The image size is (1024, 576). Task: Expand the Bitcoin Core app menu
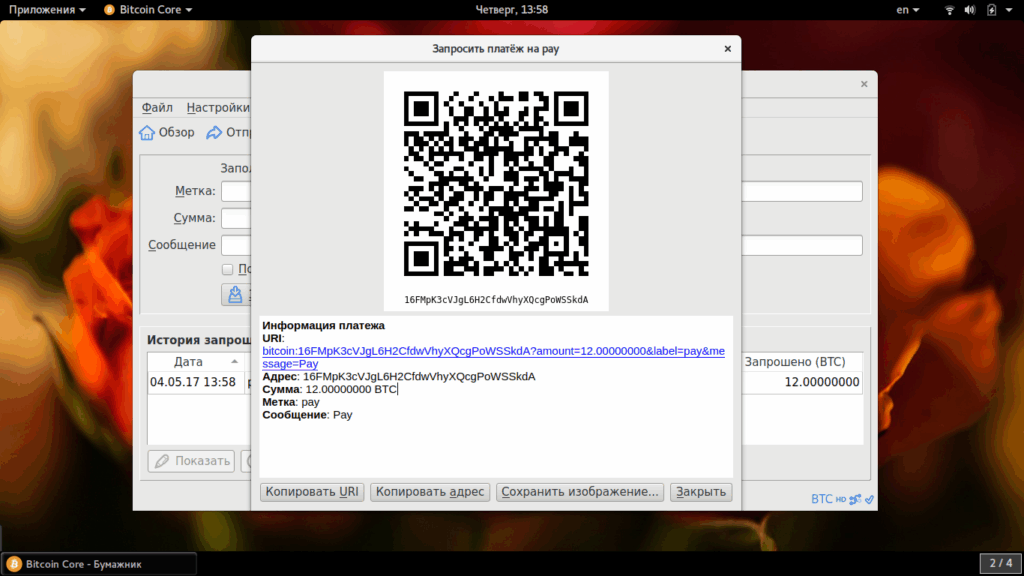(x=148, y=10)
